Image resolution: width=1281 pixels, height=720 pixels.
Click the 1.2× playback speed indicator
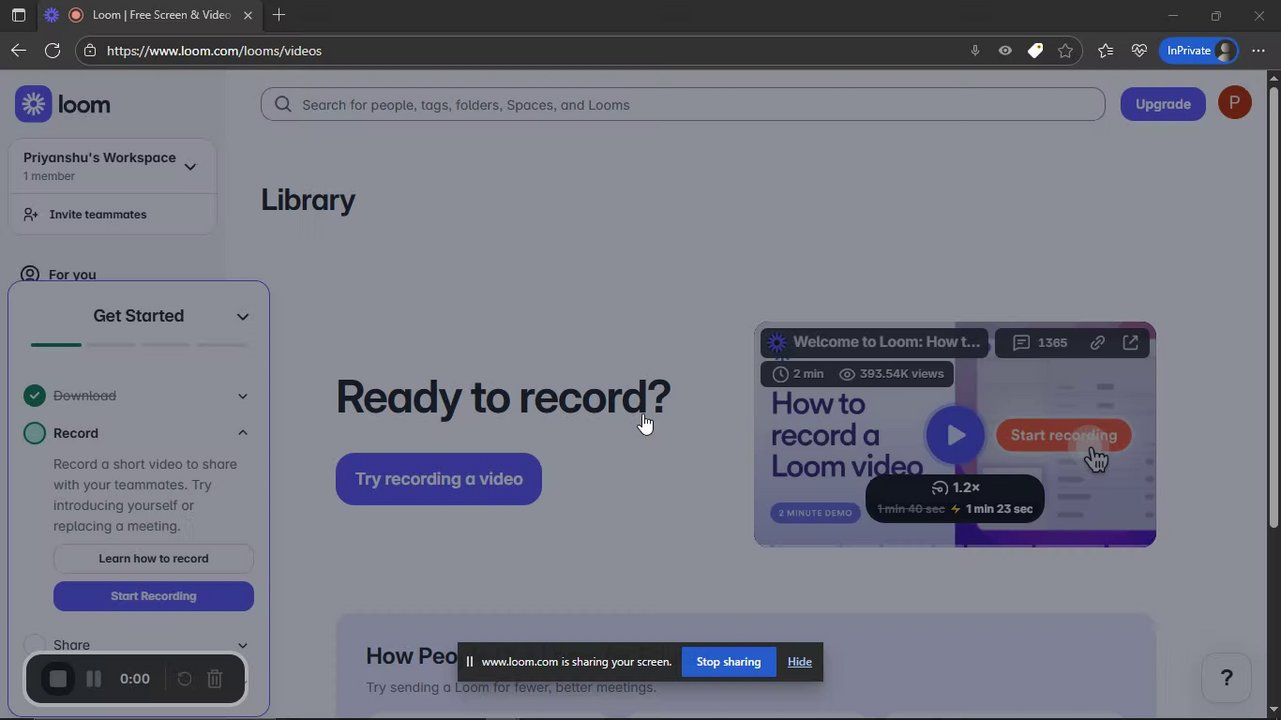pyautogui.click(x=955, y=487)
